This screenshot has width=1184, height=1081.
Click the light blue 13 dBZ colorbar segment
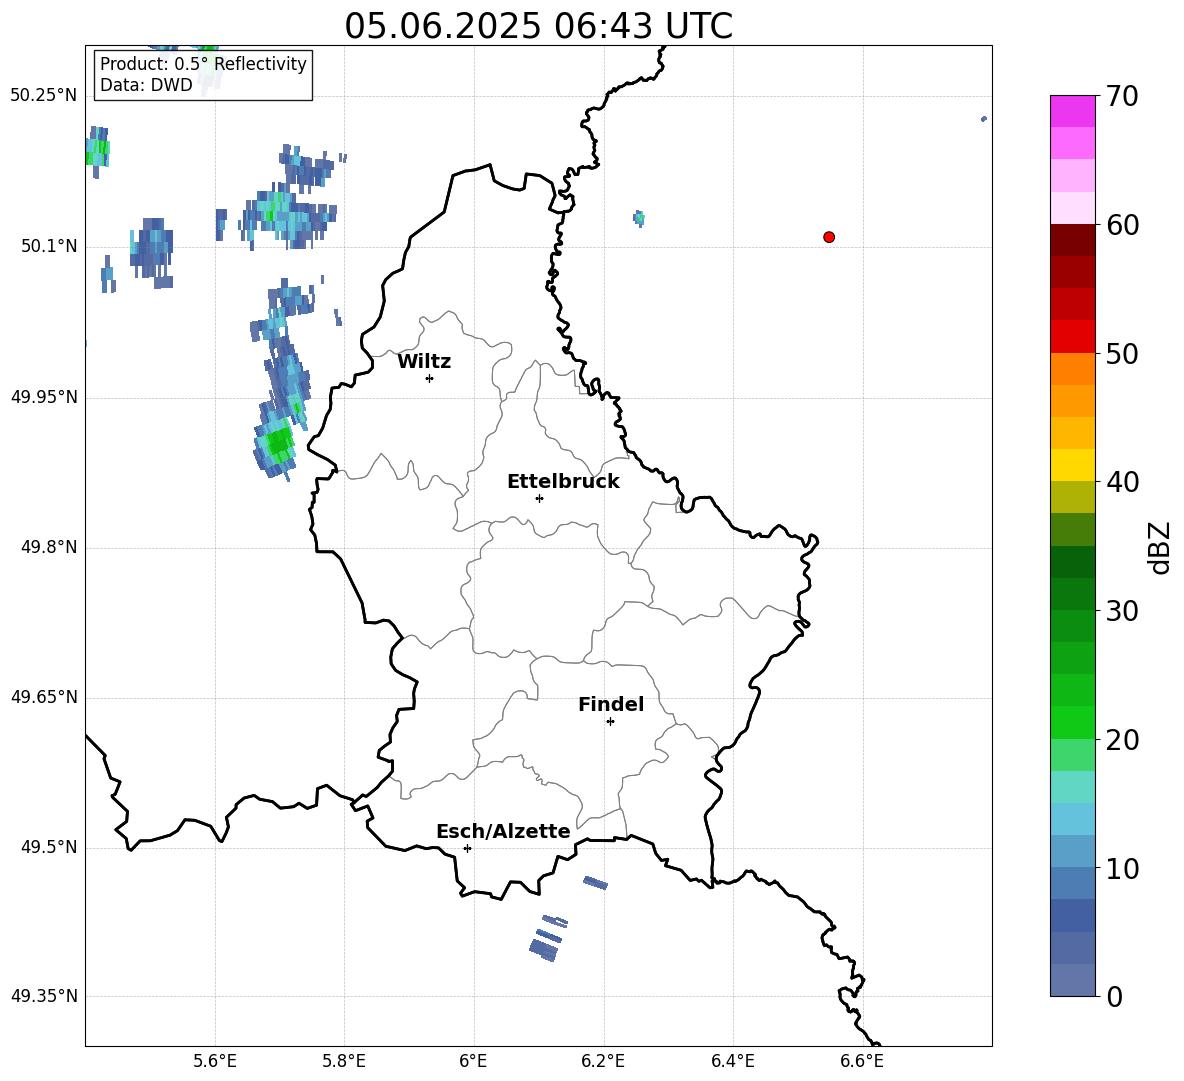(x=1073, y=819)
